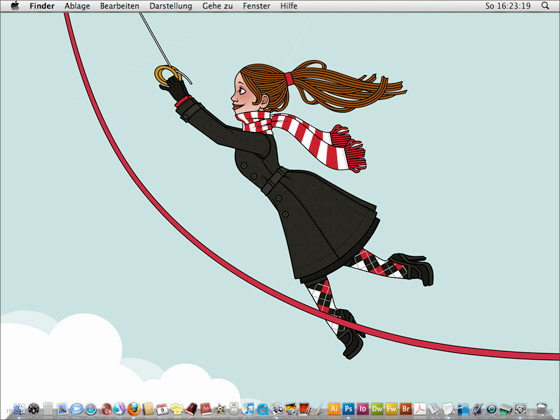Viewport: 560px width, 420px height.
Task: Open iCal calendar in the Dock
Action: [162, 409]
